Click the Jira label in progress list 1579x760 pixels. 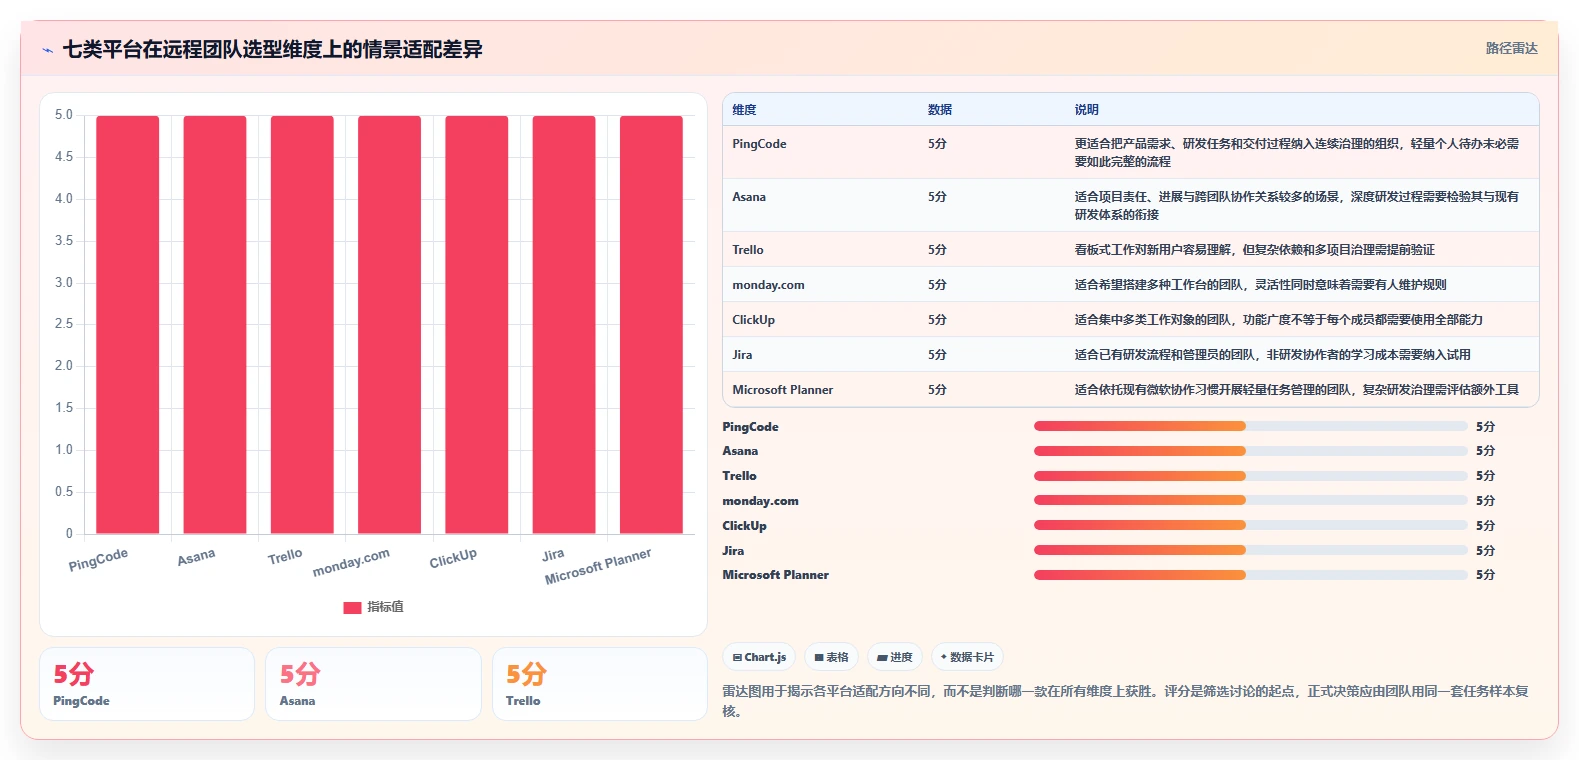tap(733, 551)
